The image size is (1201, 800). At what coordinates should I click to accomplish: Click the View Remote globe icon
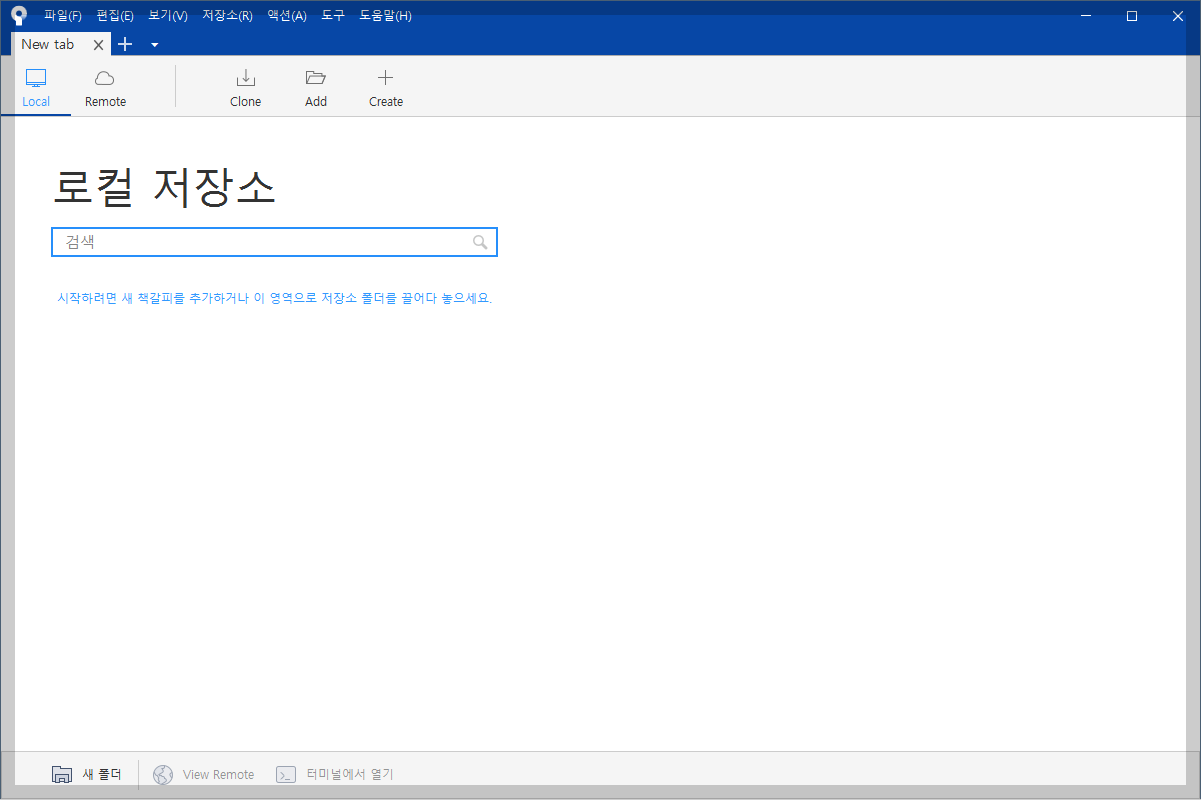coord(163,774)
